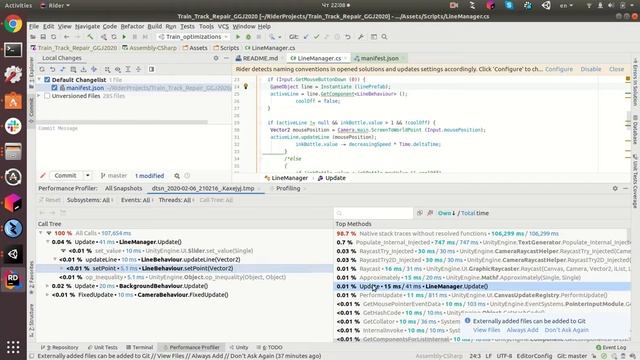
Task: Open the All Snapshots profiler tab
Action: coord(123,189)
